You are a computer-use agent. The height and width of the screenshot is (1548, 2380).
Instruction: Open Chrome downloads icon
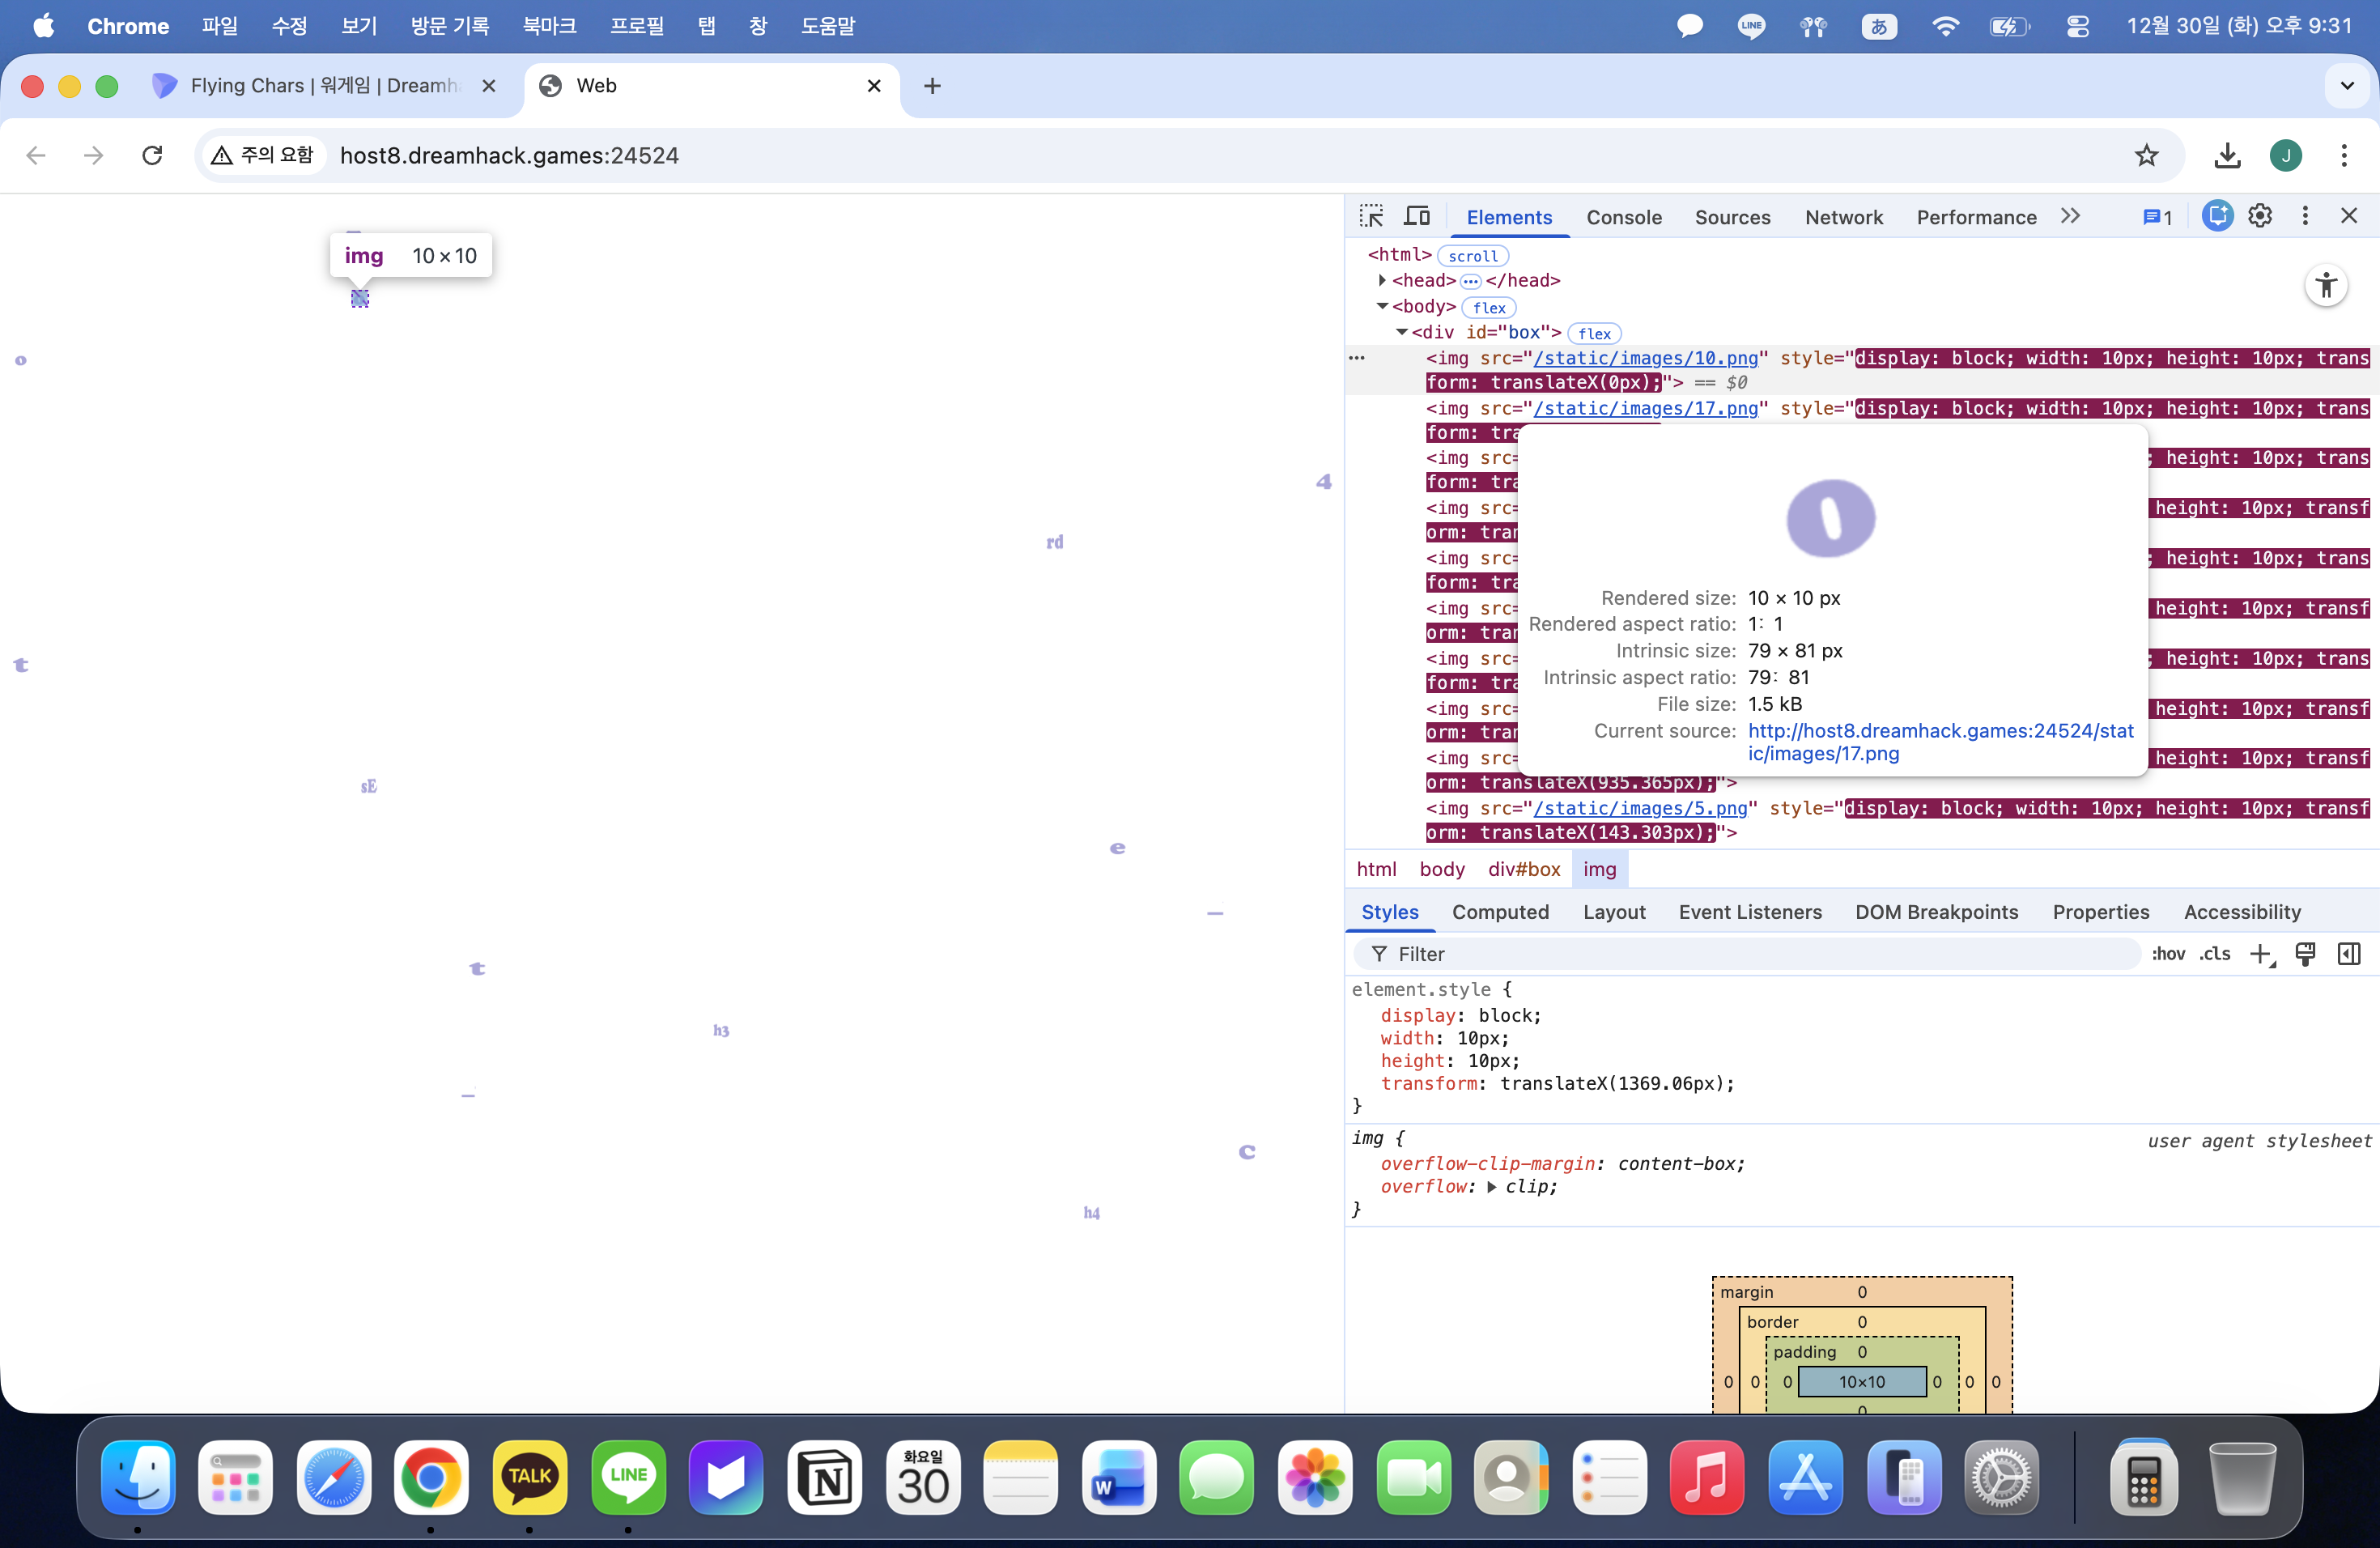tap(2227, 155)
